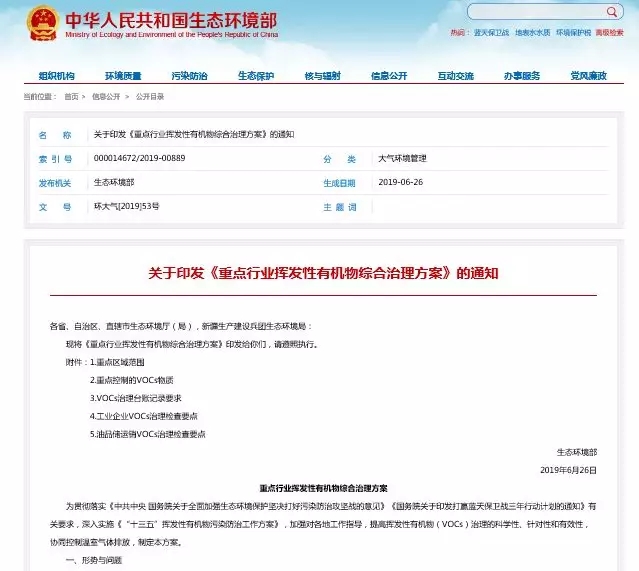The width and height of the screenshot is (639, 571).
Task: Open the 组织机构 navigation menu
Action: click(57, 76)
